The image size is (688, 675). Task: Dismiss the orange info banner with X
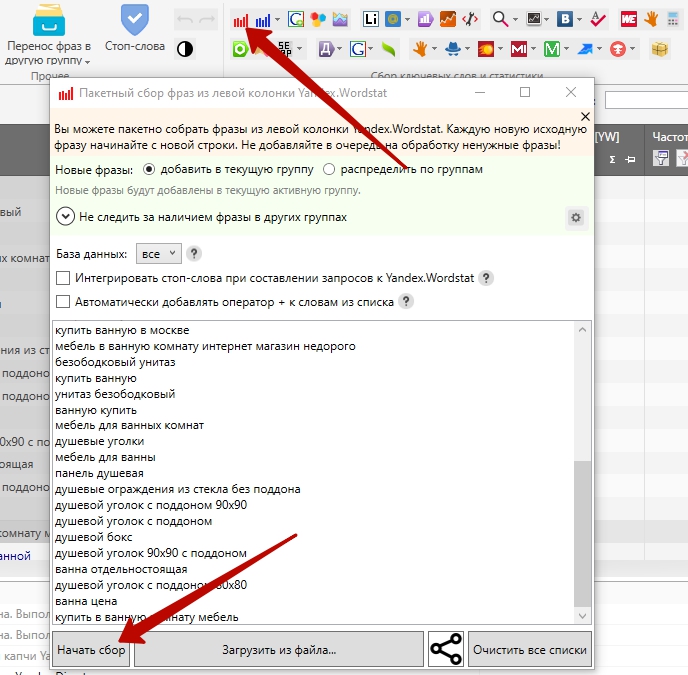tap(585, 117)
